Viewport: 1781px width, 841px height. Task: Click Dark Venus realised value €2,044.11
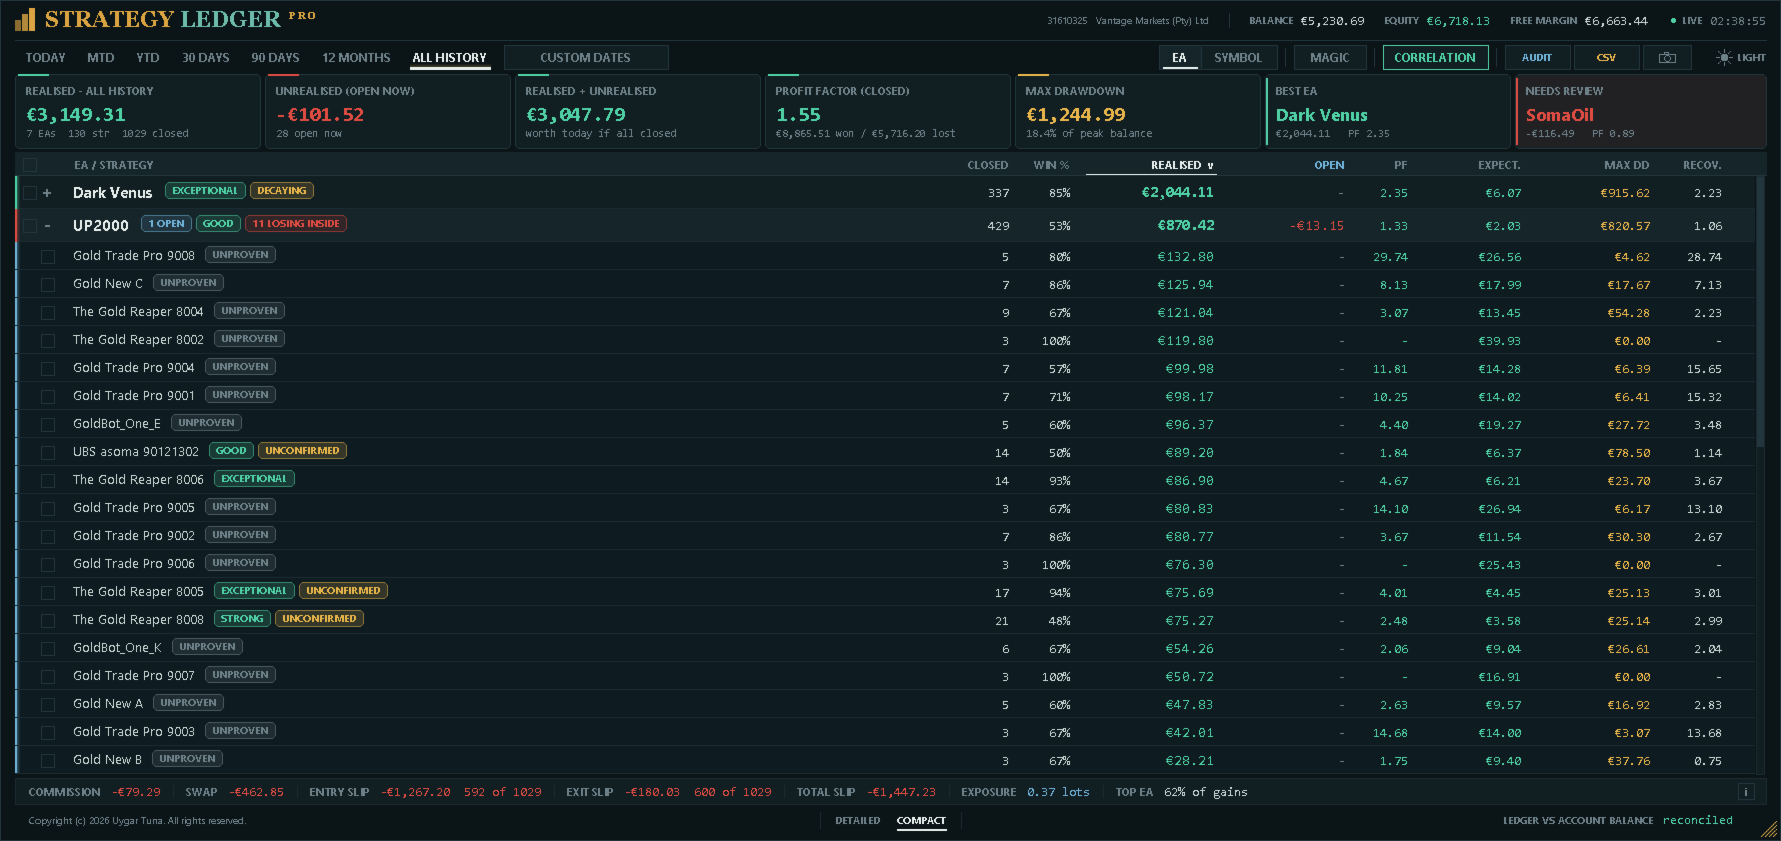click(1178, 193)
